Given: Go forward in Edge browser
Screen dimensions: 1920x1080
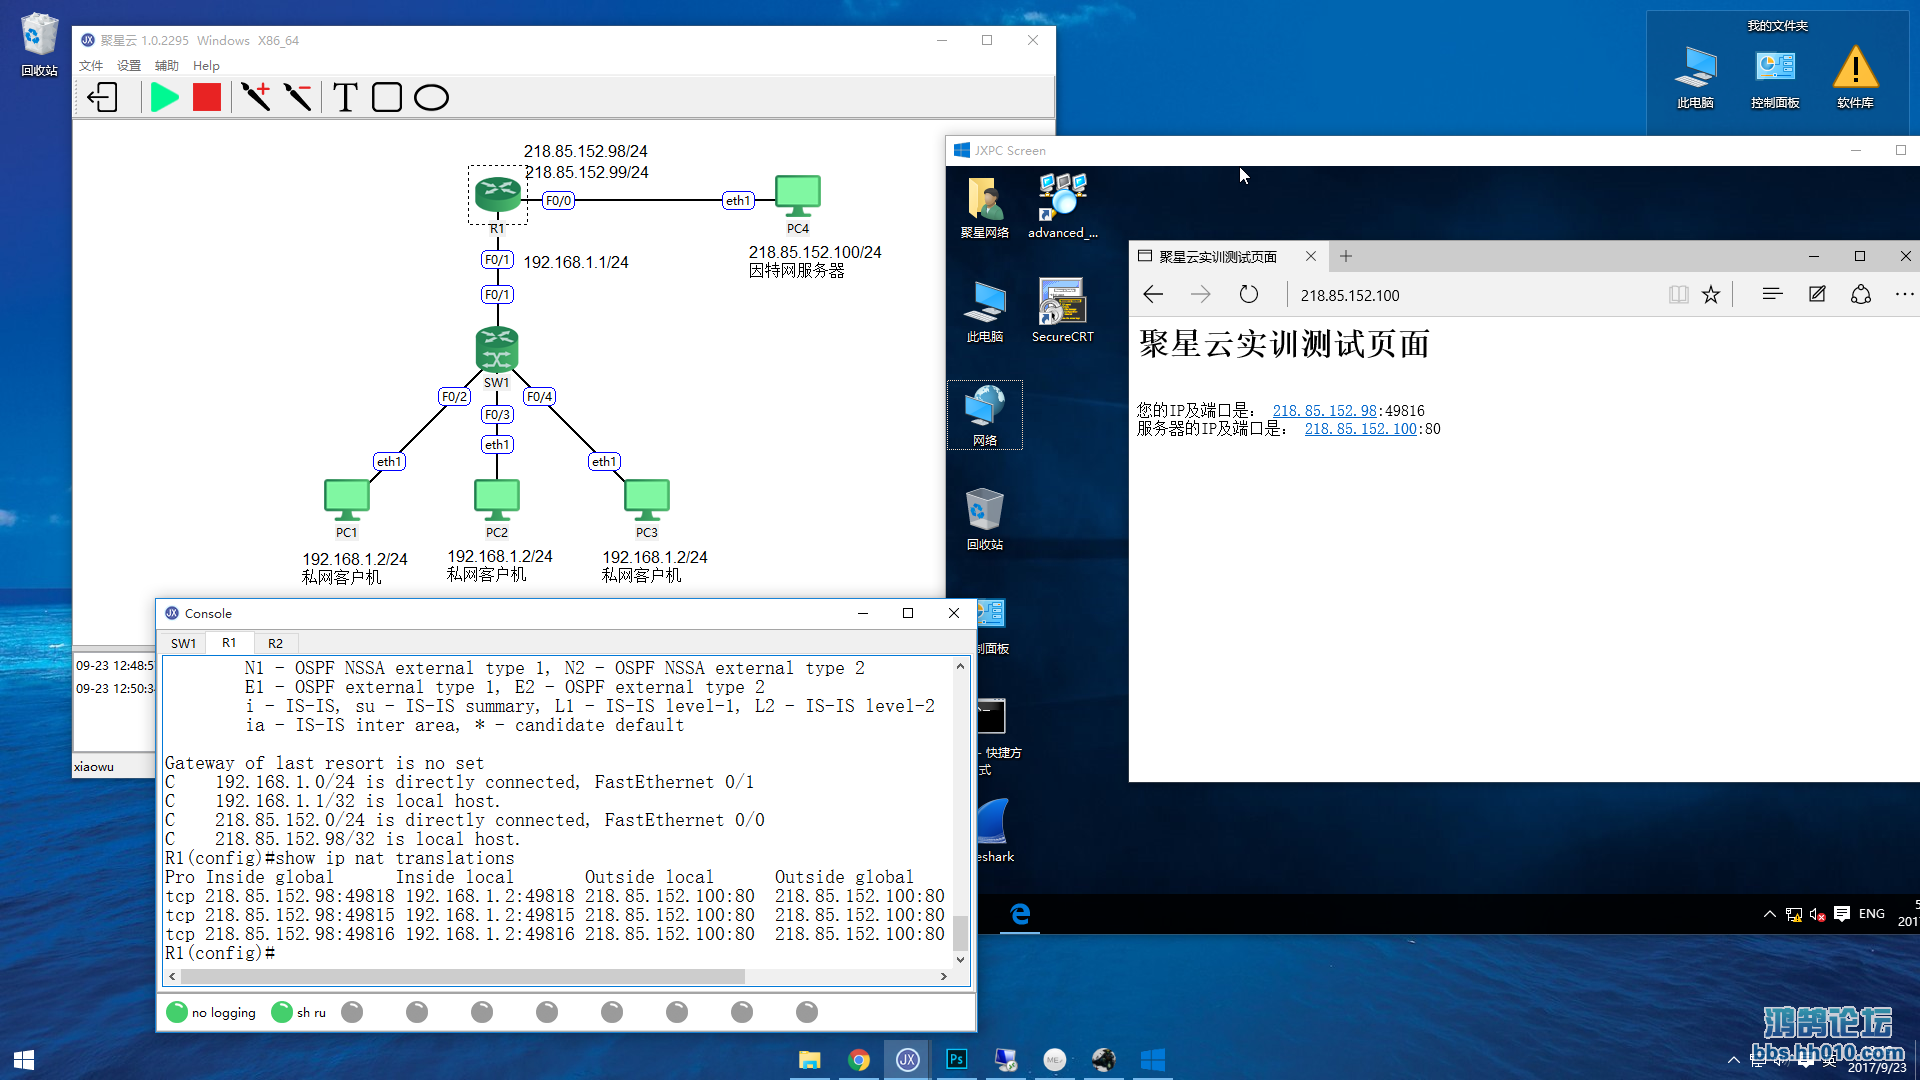Looking at the screenshot, I should coord(1200,294).
